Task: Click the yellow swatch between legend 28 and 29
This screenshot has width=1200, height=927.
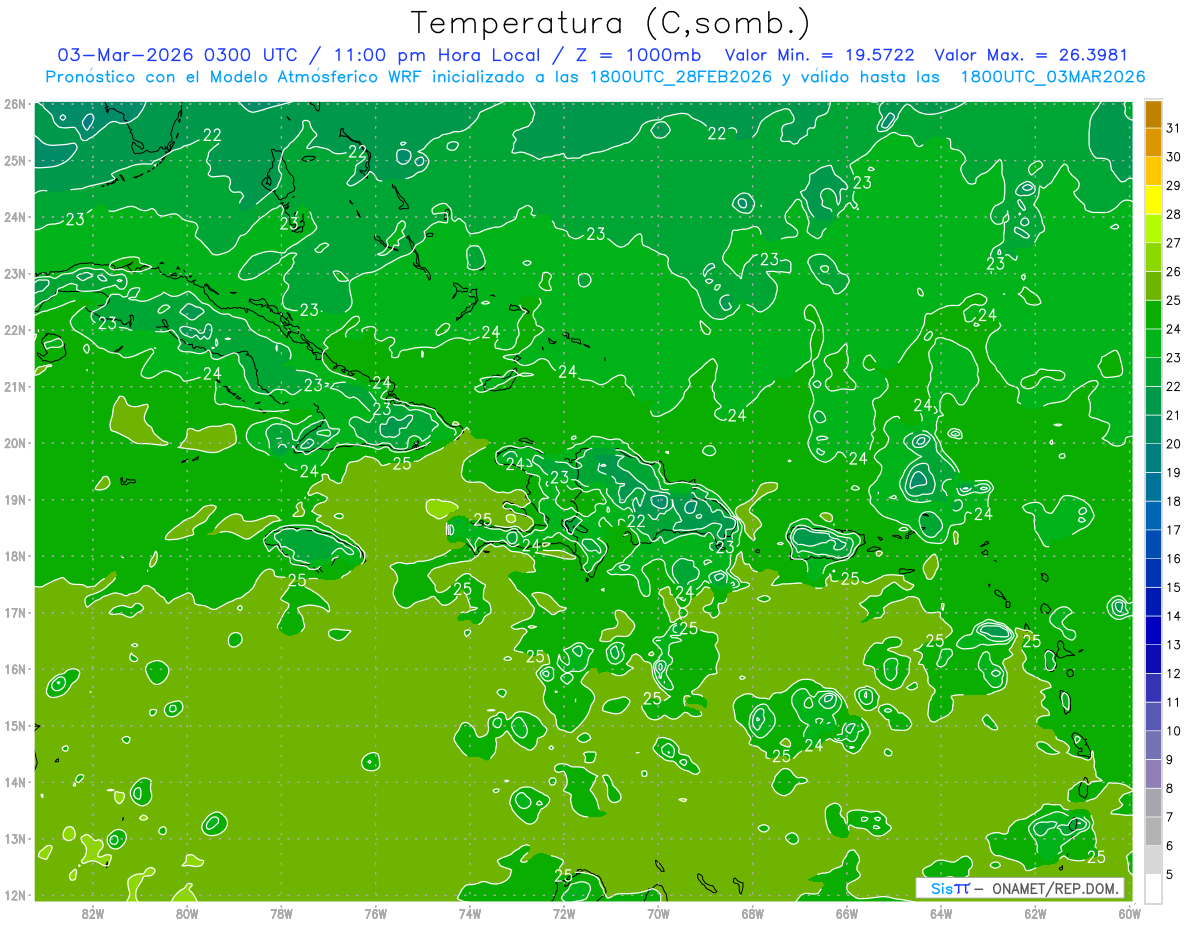Action: click(x=1153, y=199)
